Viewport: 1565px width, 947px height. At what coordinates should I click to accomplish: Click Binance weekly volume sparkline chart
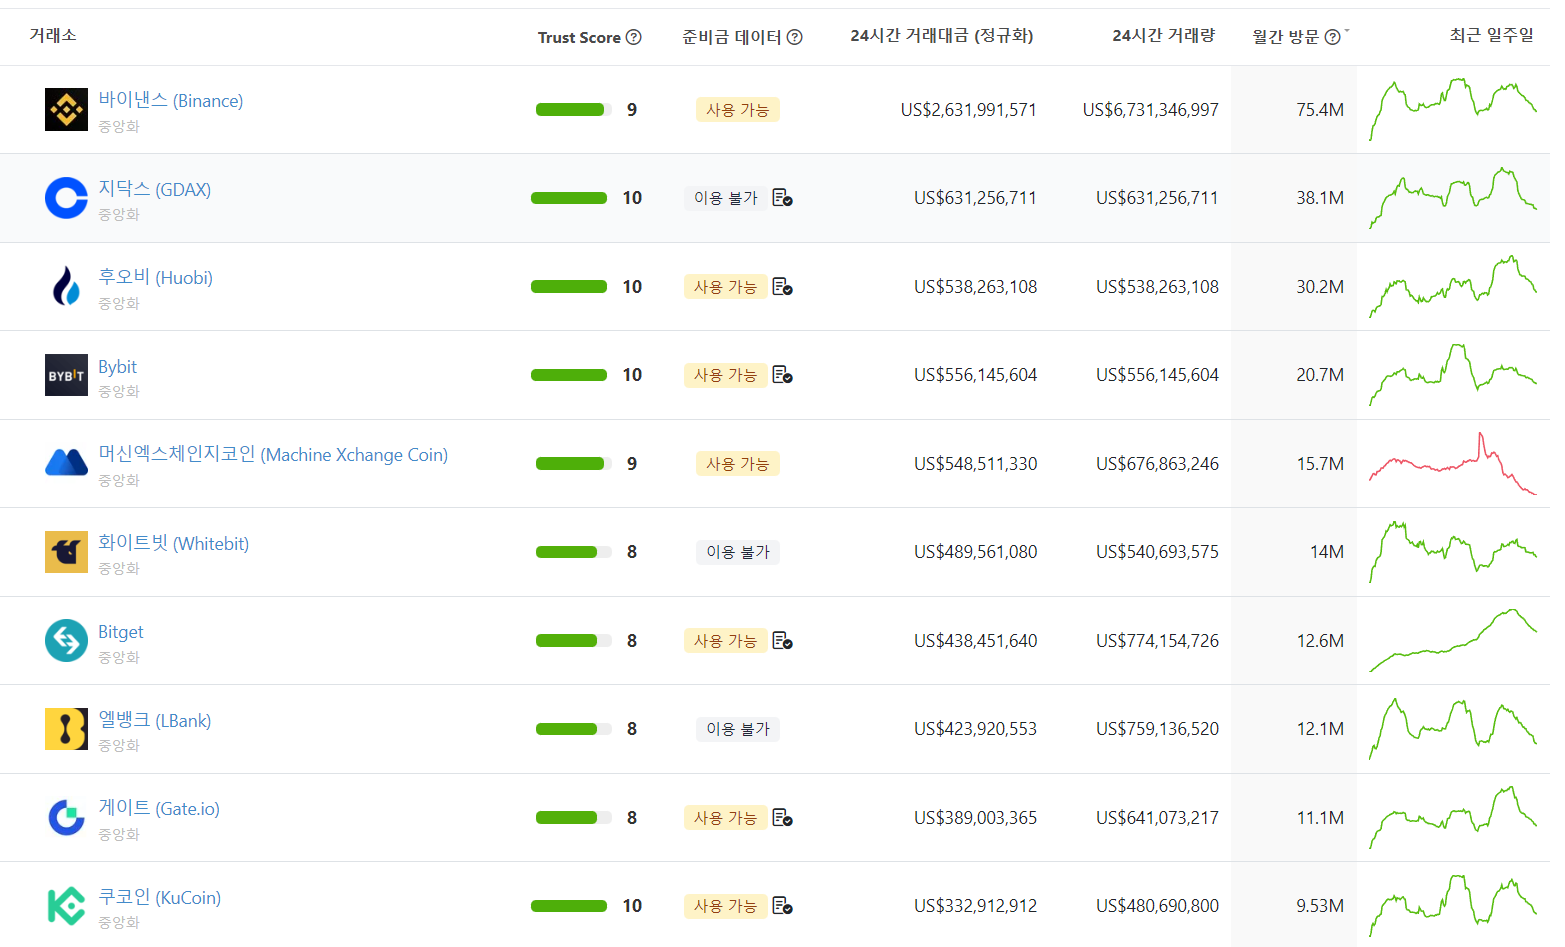1453,109
